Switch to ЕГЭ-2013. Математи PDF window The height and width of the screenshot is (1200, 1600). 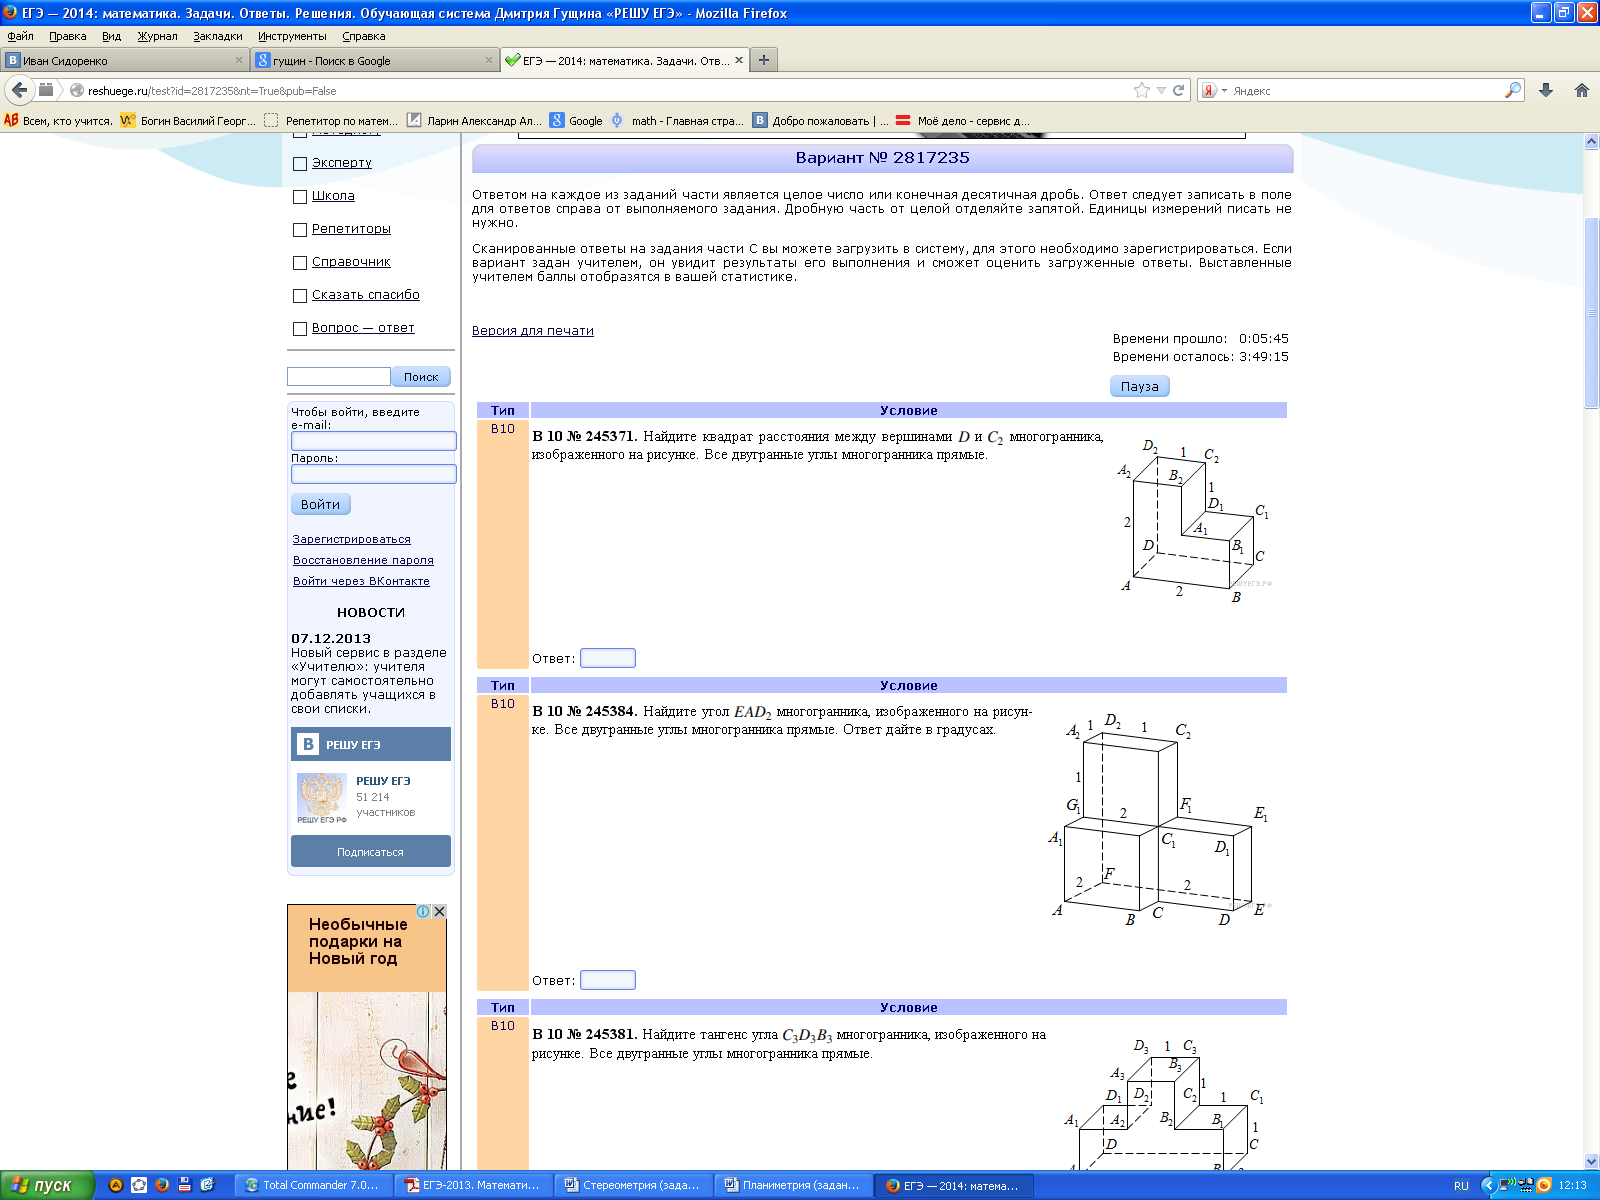click(472, 1185)
